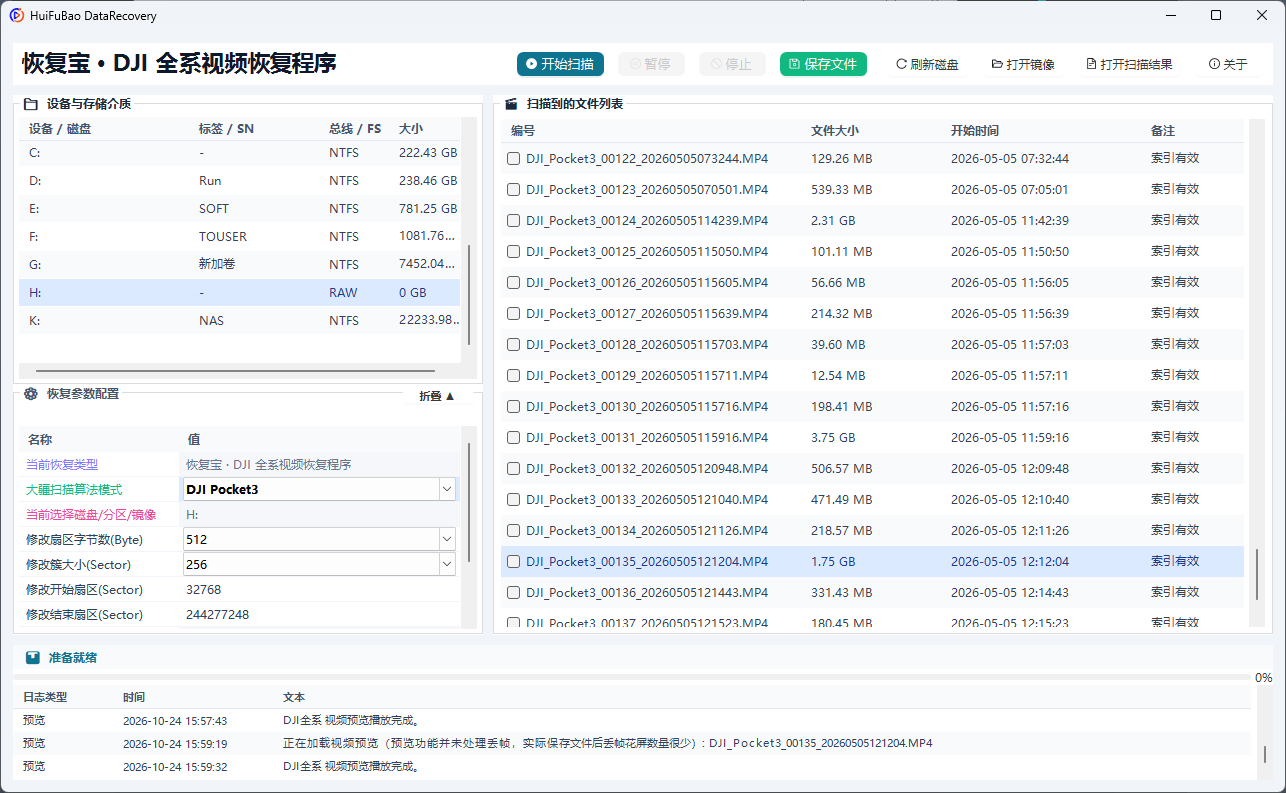Click the recovery parameters gear icon
Screen dimensions: 1286x793
point(31,394)
